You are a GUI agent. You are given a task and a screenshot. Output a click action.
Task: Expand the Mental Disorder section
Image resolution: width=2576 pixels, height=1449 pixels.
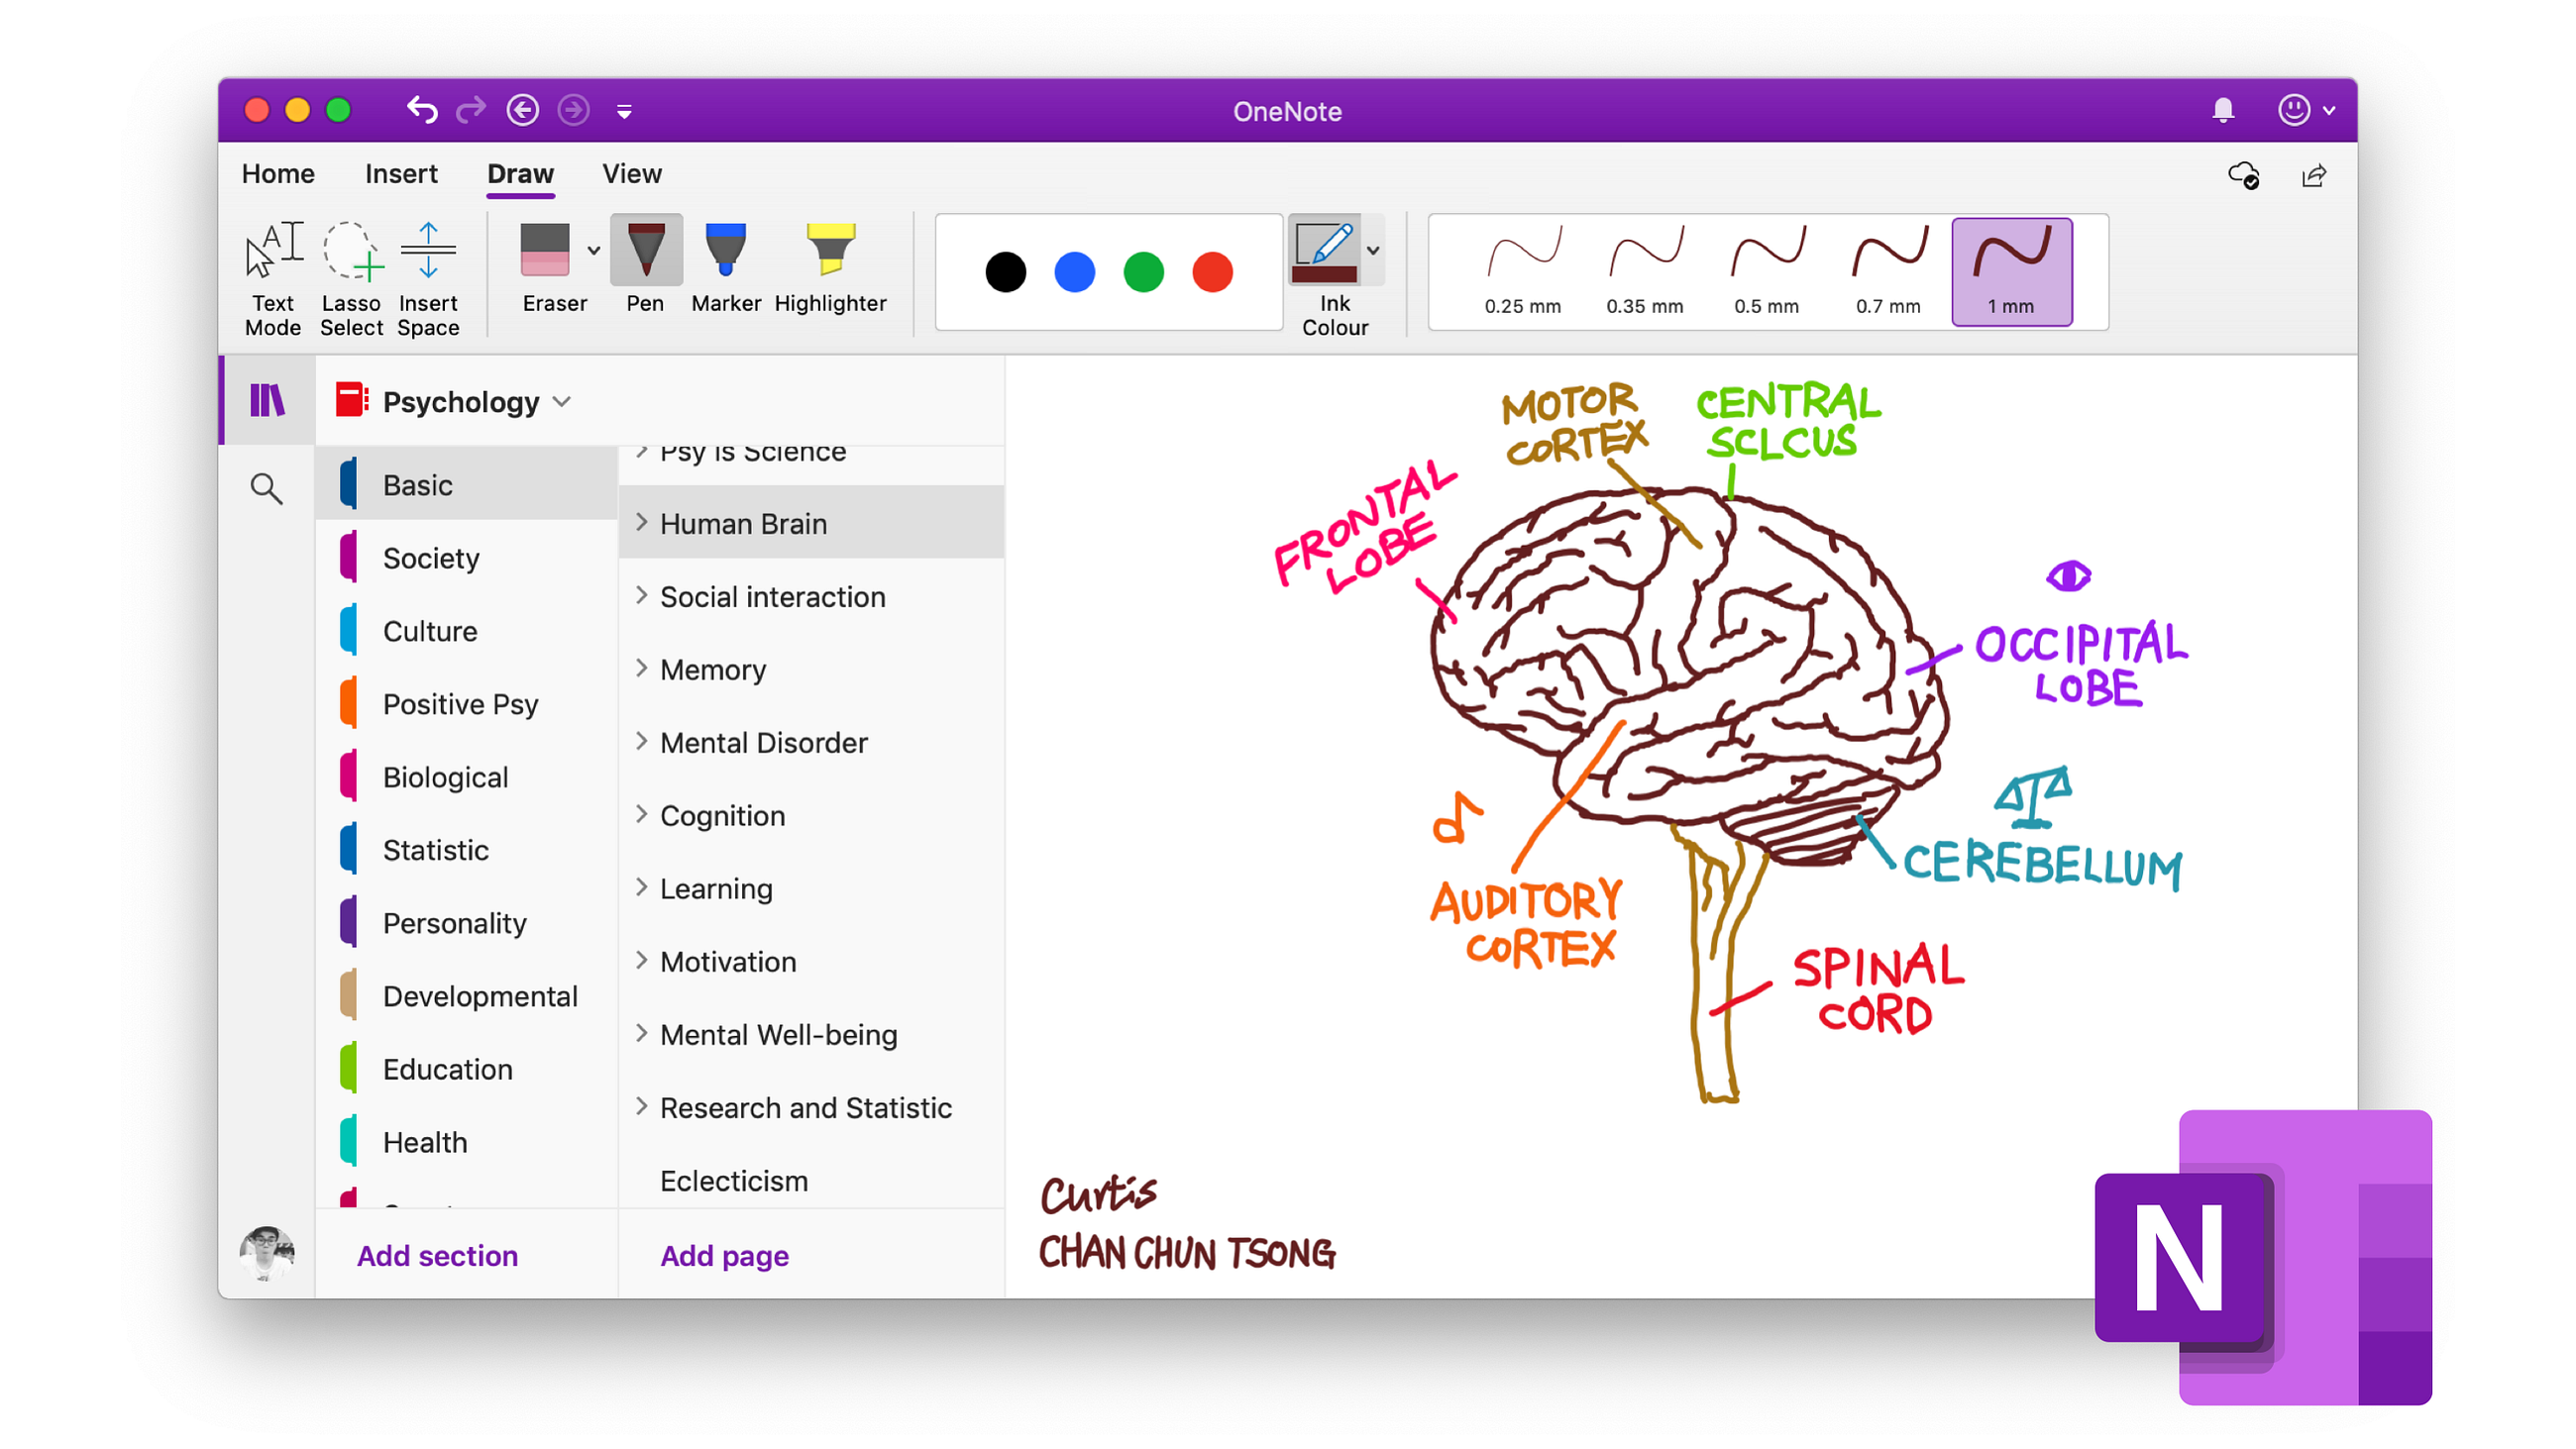(x=640, y=741)
